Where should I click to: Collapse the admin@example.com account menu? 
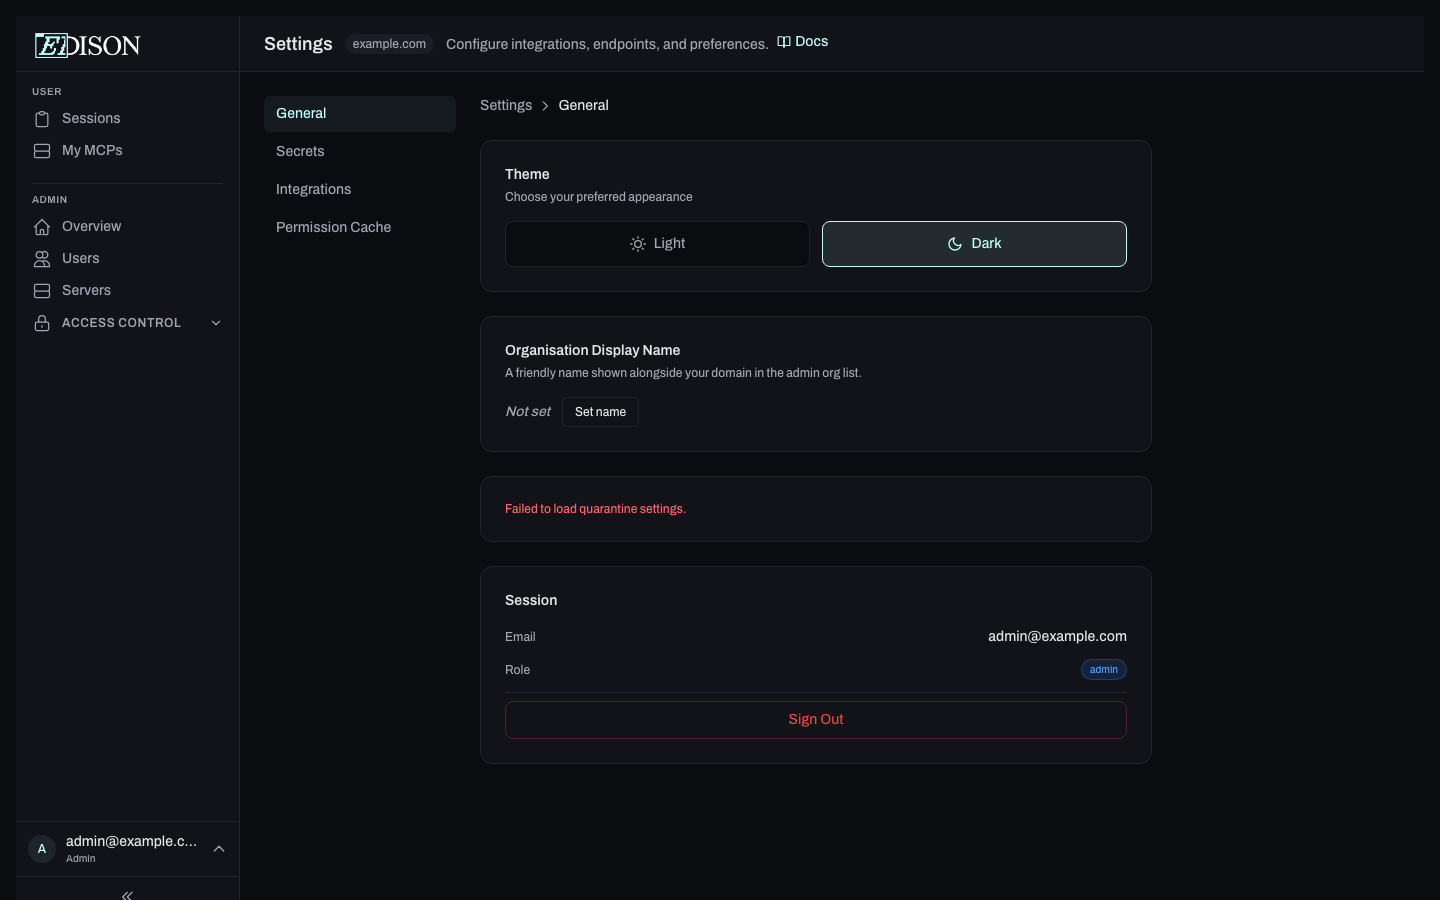(219, 848)
